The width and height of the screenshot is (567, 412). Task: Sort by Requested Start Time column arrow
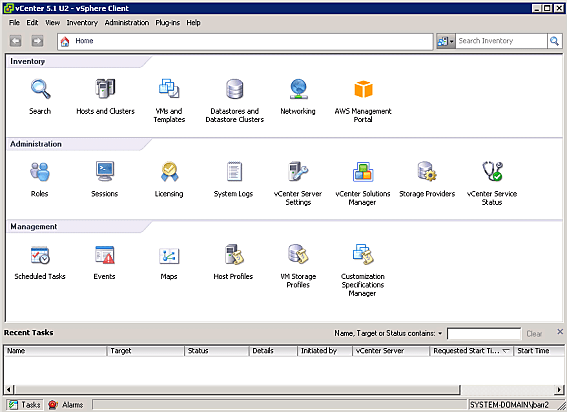(506, 351)
